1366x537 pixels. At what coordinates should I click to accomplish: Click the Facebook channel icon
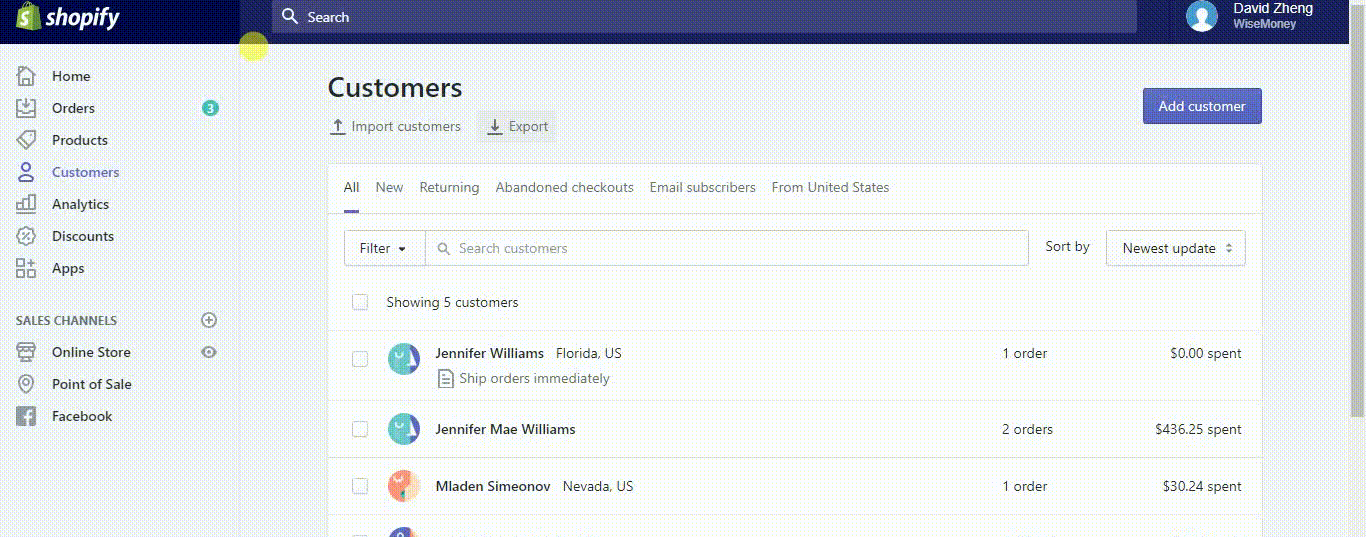26,416
